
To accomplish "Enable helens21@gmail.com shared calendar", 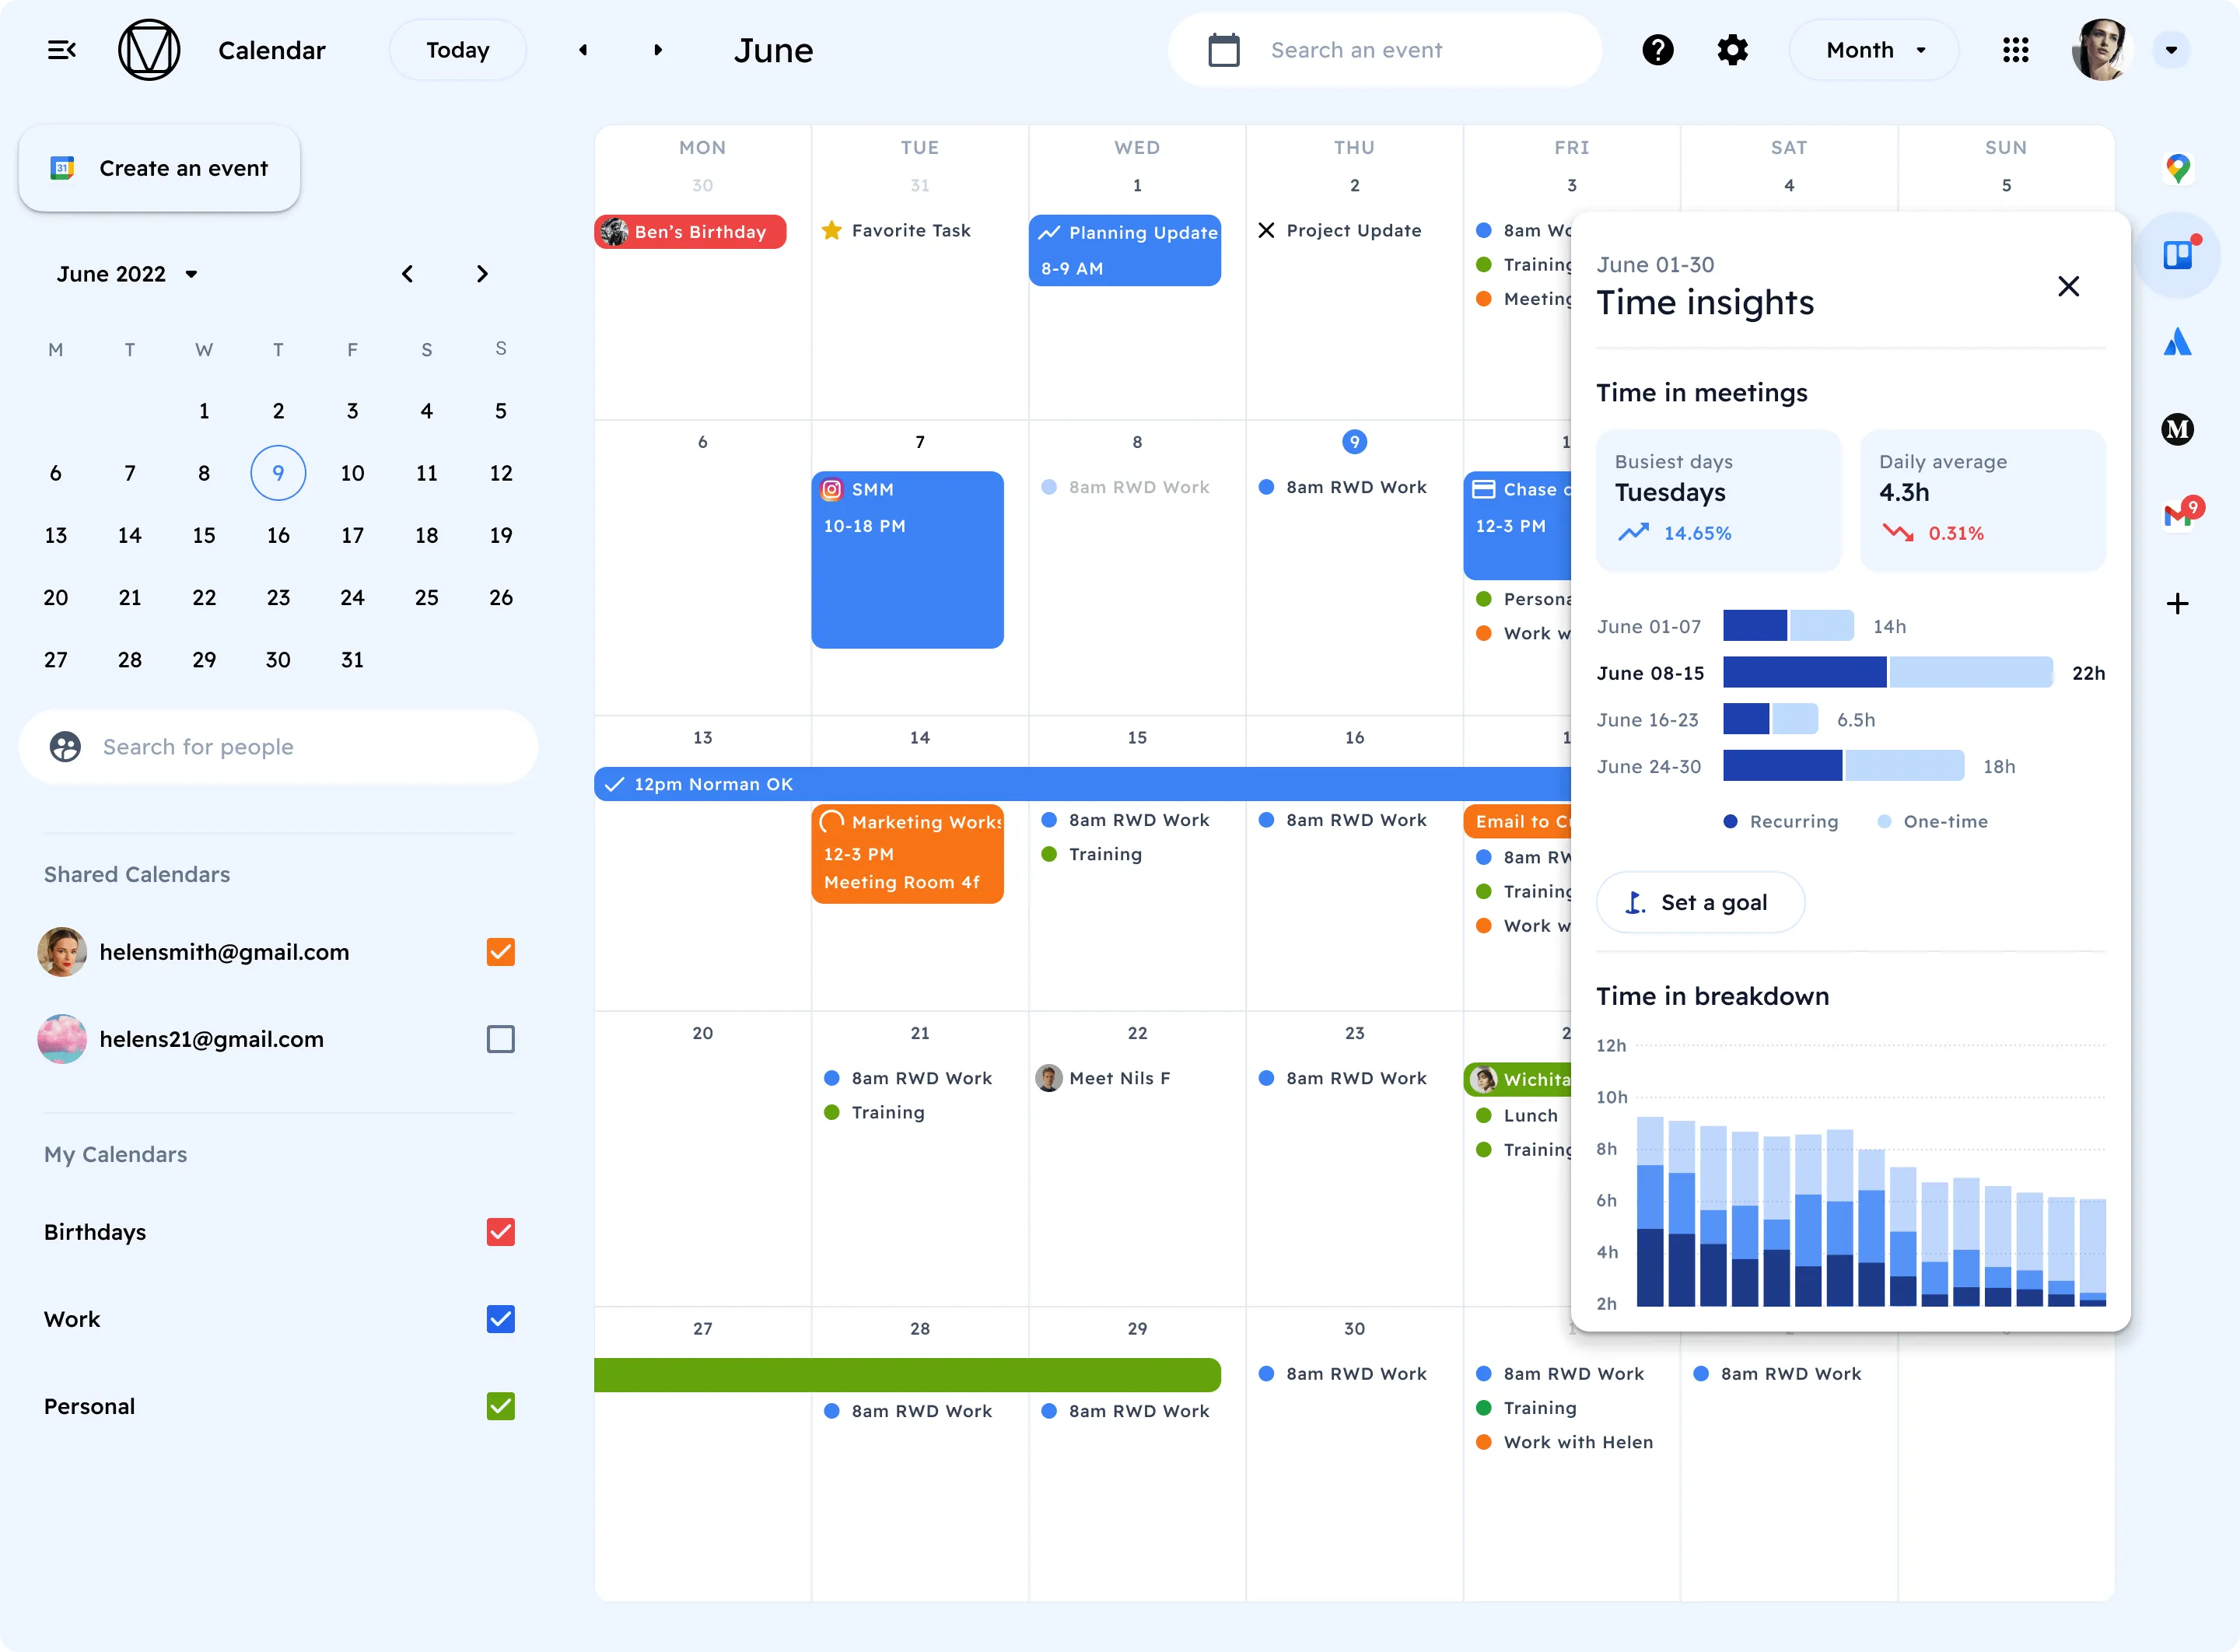I will click(x=500, y=1039).
